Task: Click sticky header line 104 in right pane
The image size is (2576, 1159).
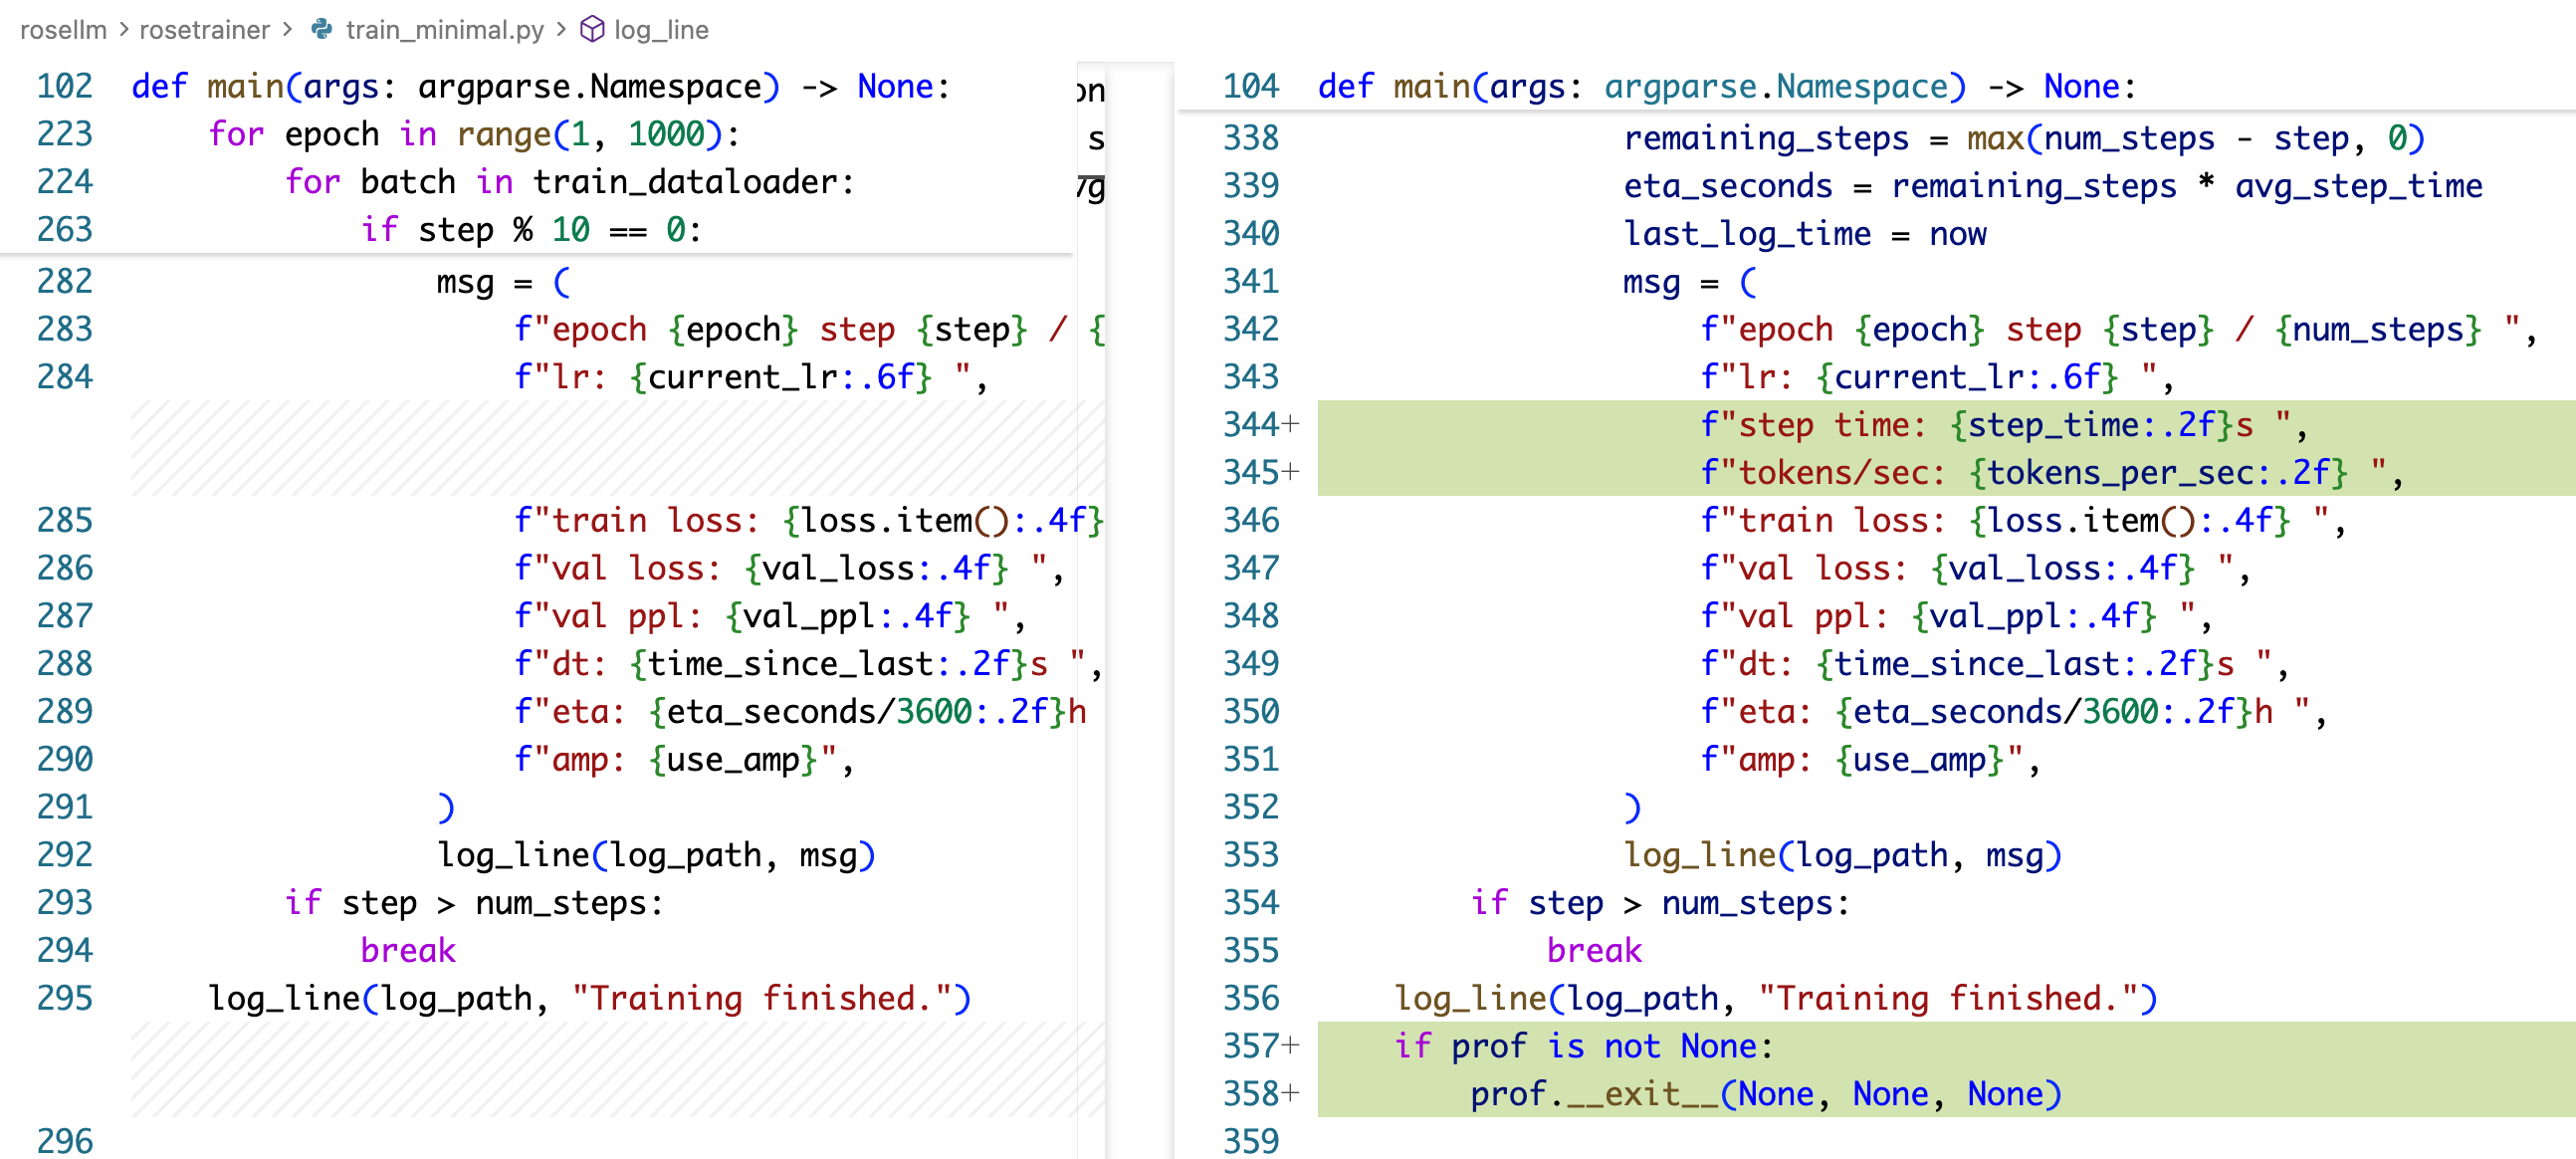Action: click(1725, 87)
